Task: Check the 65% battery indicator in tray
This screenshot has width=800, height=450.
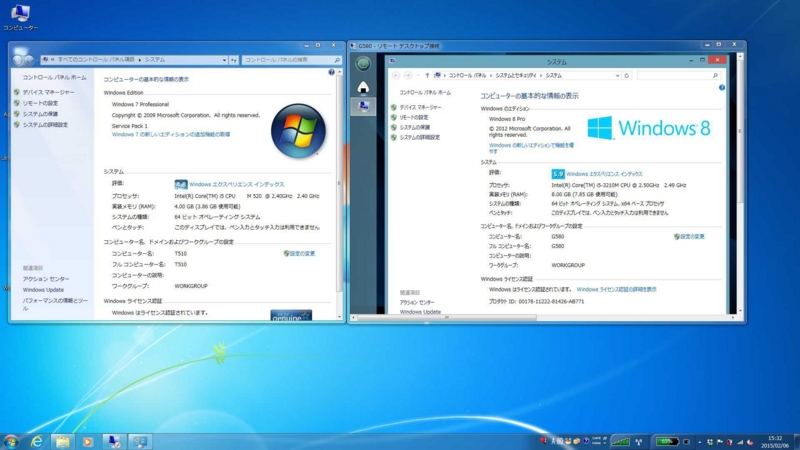Action: (x=667, y=442)
